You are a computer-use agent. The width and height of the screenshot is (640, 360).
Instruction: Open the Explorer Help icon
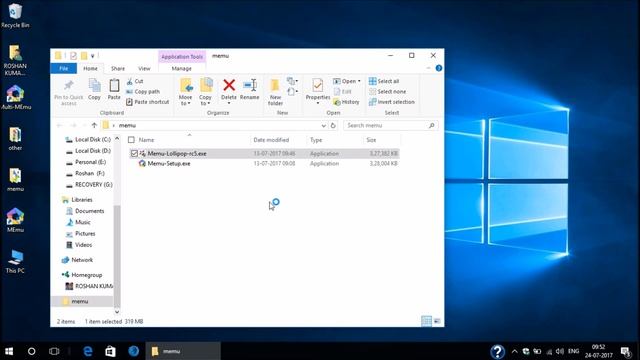tap(439, 68)
